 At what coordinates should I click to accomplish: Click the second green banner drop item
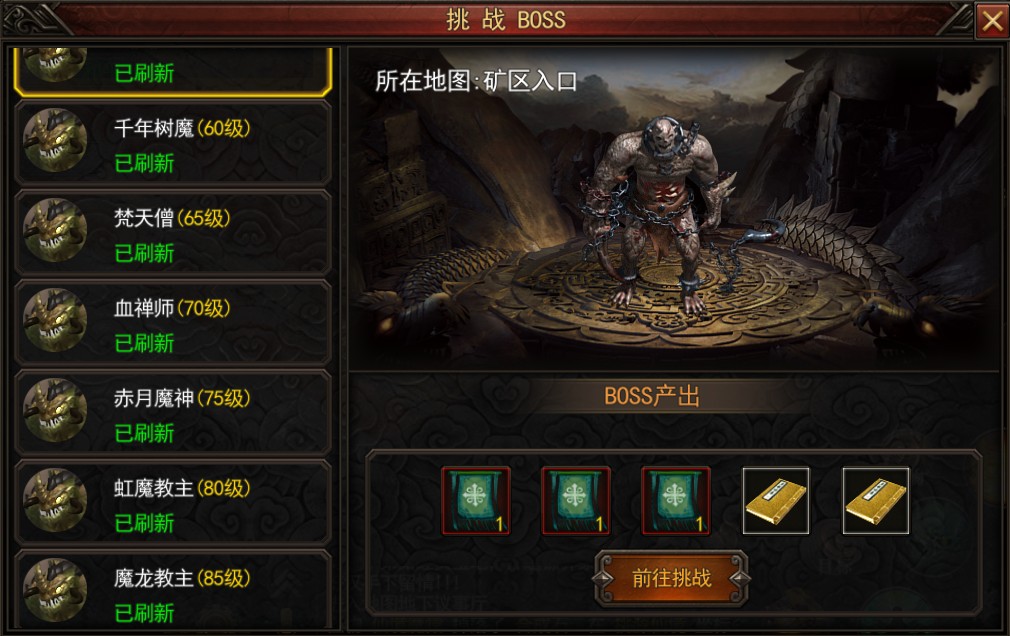576,501
